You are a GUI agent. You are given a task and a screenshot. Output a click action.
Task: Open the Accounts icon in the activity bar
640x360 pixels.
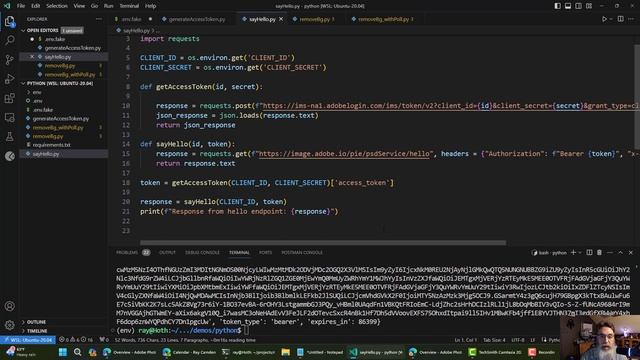9,306
